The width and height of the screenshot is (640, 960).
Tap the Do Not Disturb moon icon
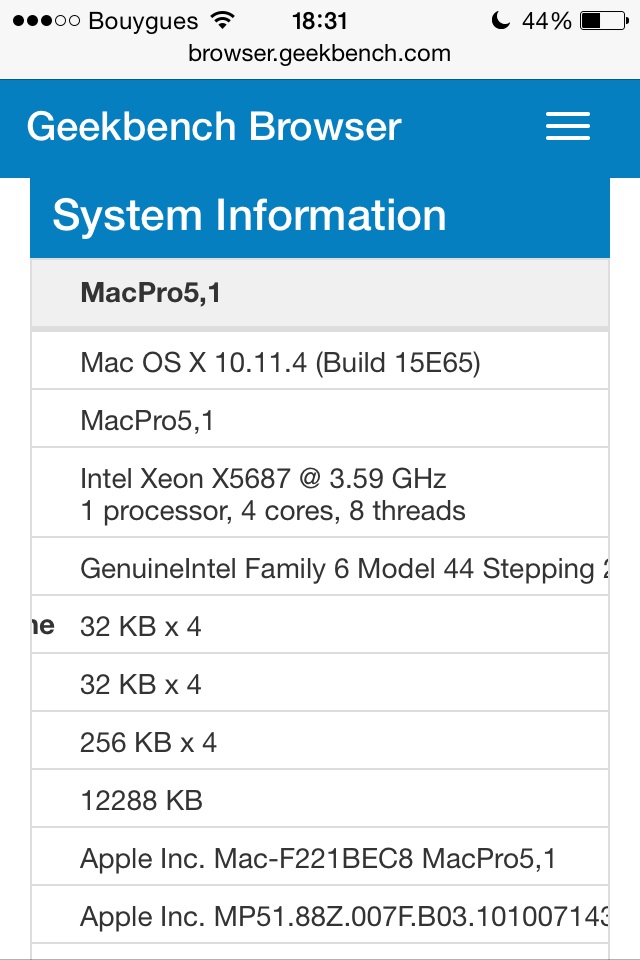[x=503, y=21]
